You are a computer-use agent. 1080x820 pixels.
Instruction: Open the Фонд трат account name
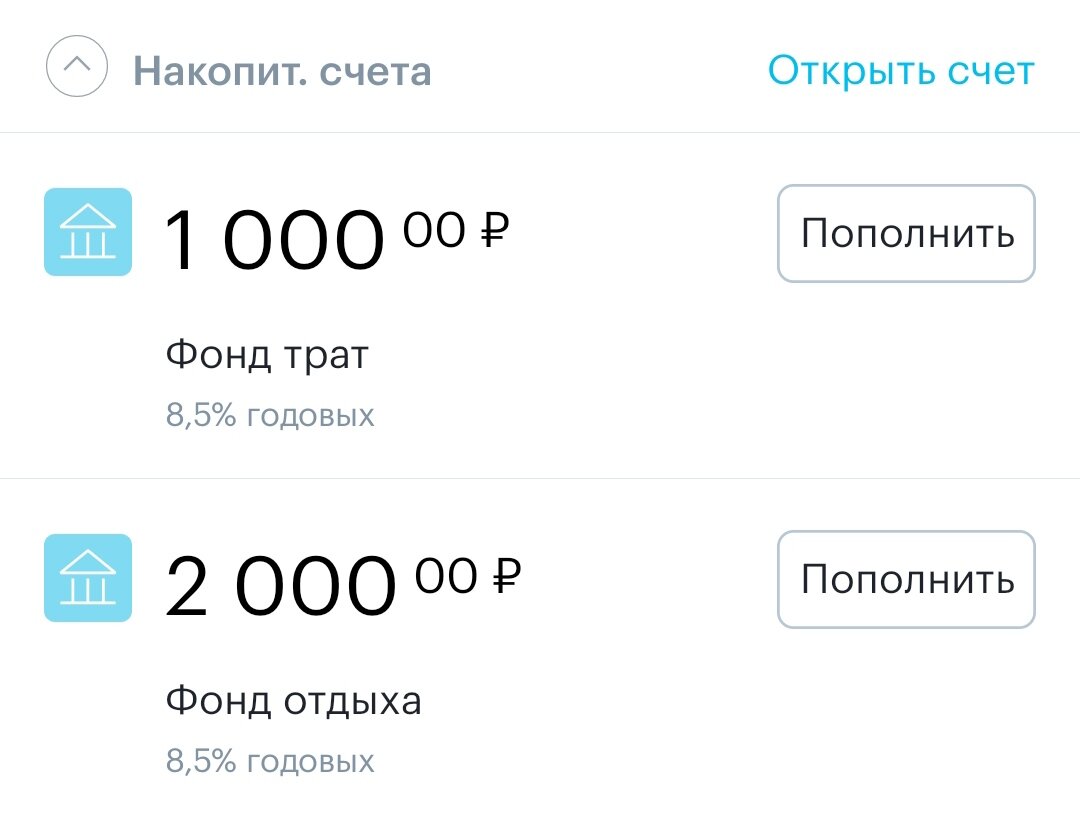(x=267, y=355)
